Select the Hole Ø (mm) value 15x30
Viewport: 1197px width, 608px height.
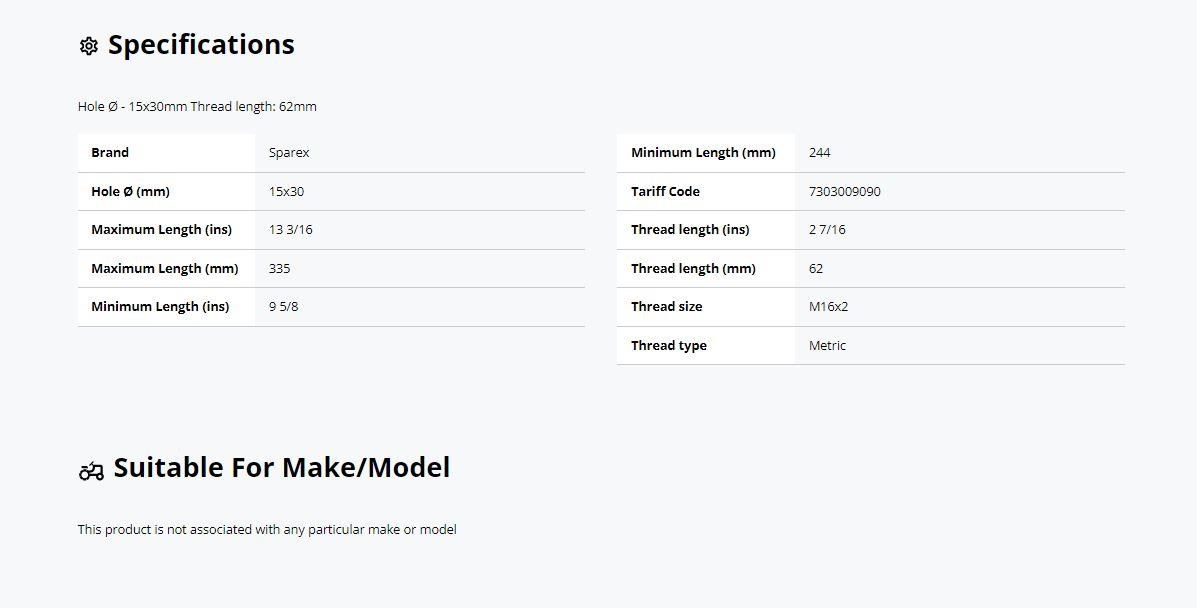pos(286,192)
